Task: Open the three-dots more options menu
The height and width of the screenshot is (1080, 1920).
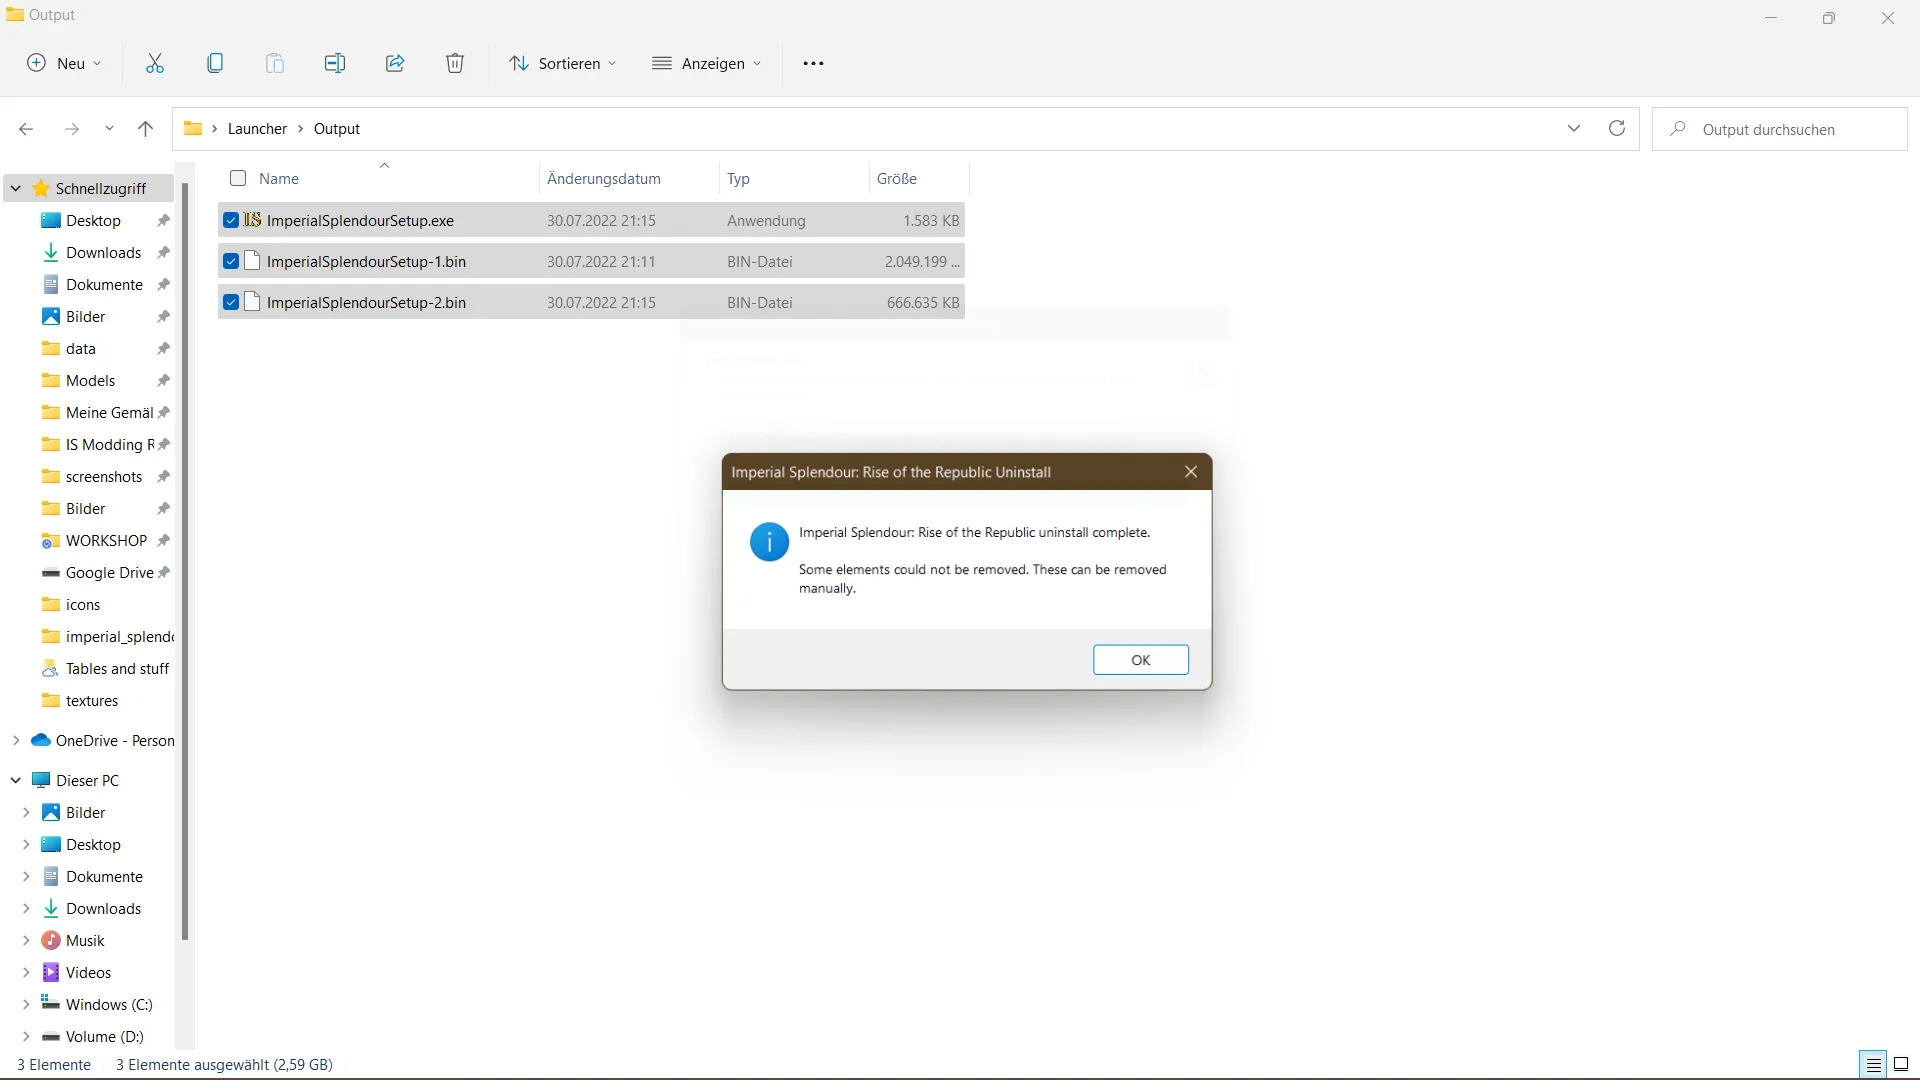Action: click(x=813, y=64)
